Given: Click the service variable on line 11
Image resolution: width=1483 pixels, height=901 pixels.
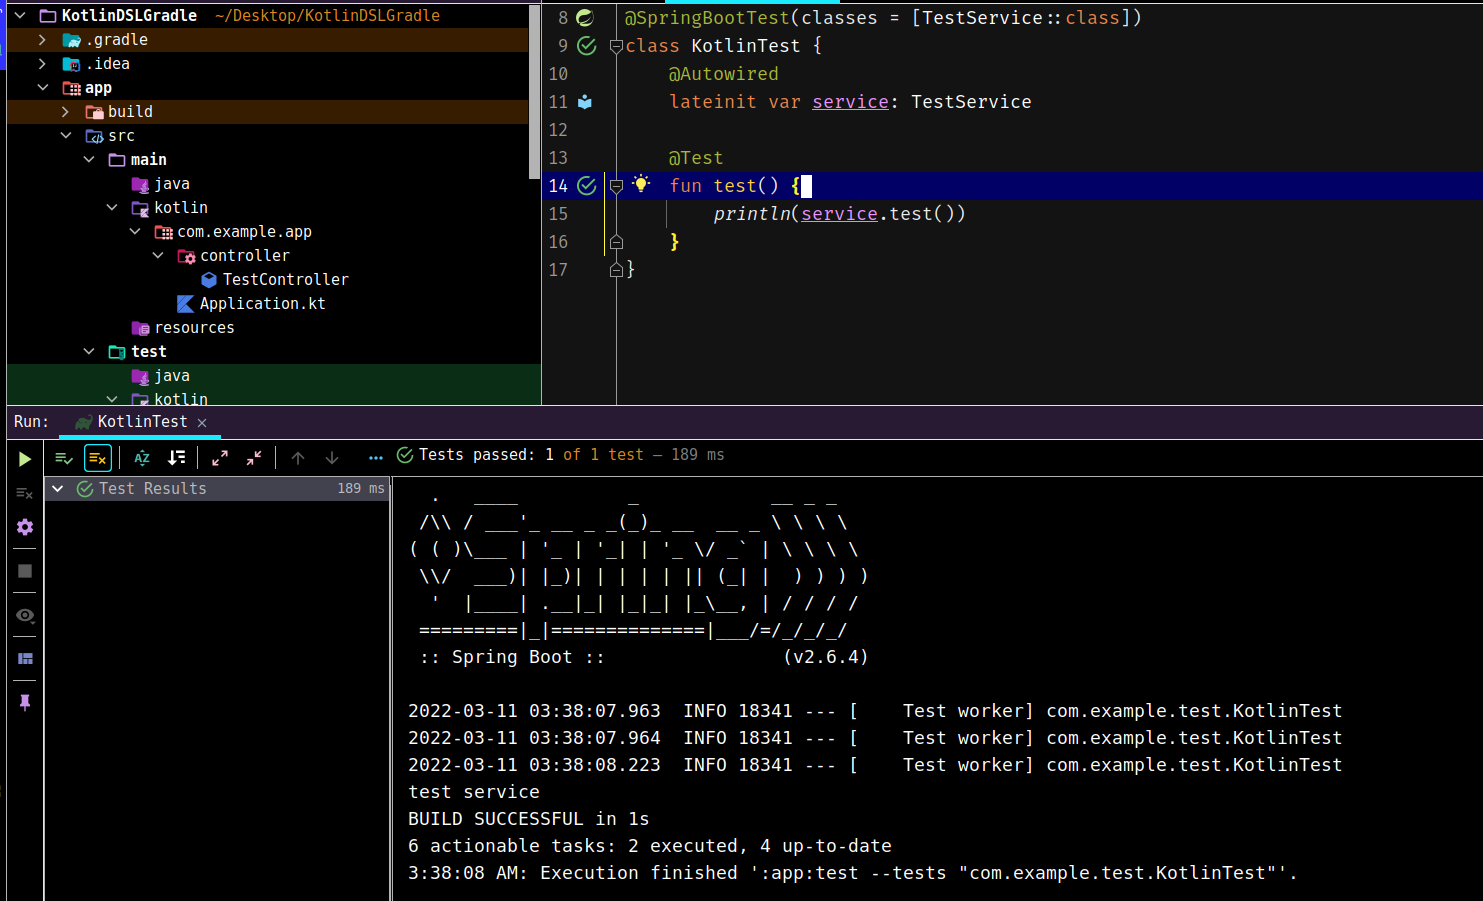Looking at the screenshot, I should pyautogui.click(x=850, y=102).
